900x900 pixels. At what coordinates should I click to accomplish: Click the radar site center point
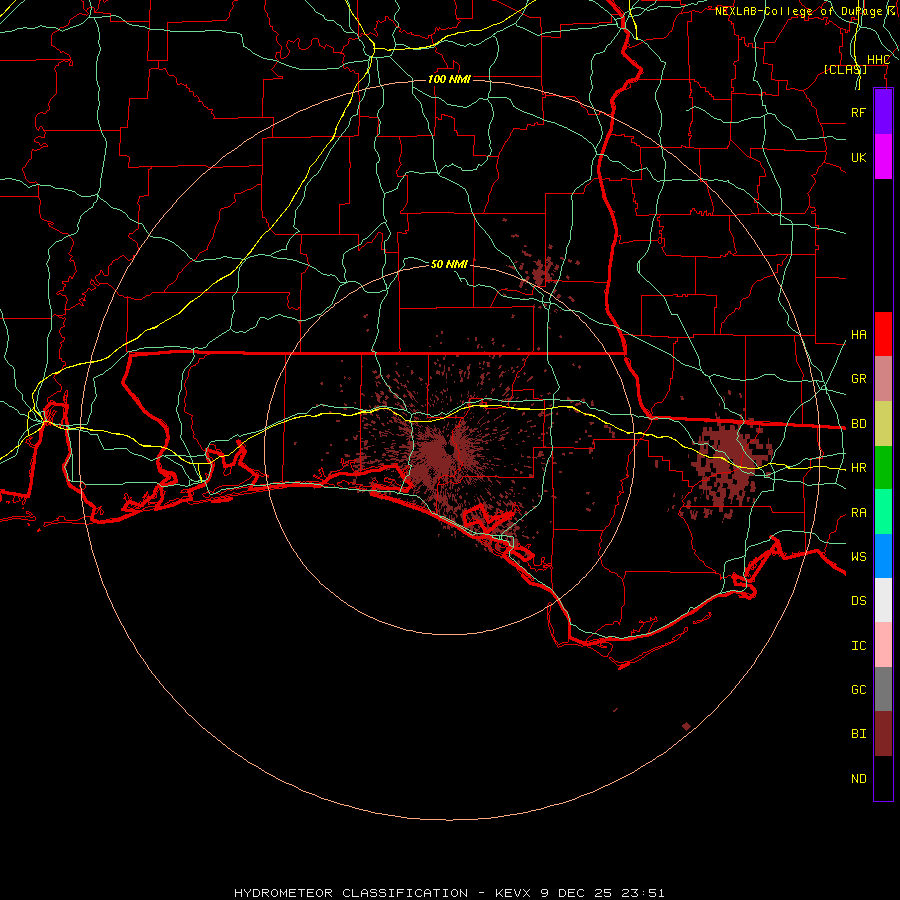coord(450,449)
